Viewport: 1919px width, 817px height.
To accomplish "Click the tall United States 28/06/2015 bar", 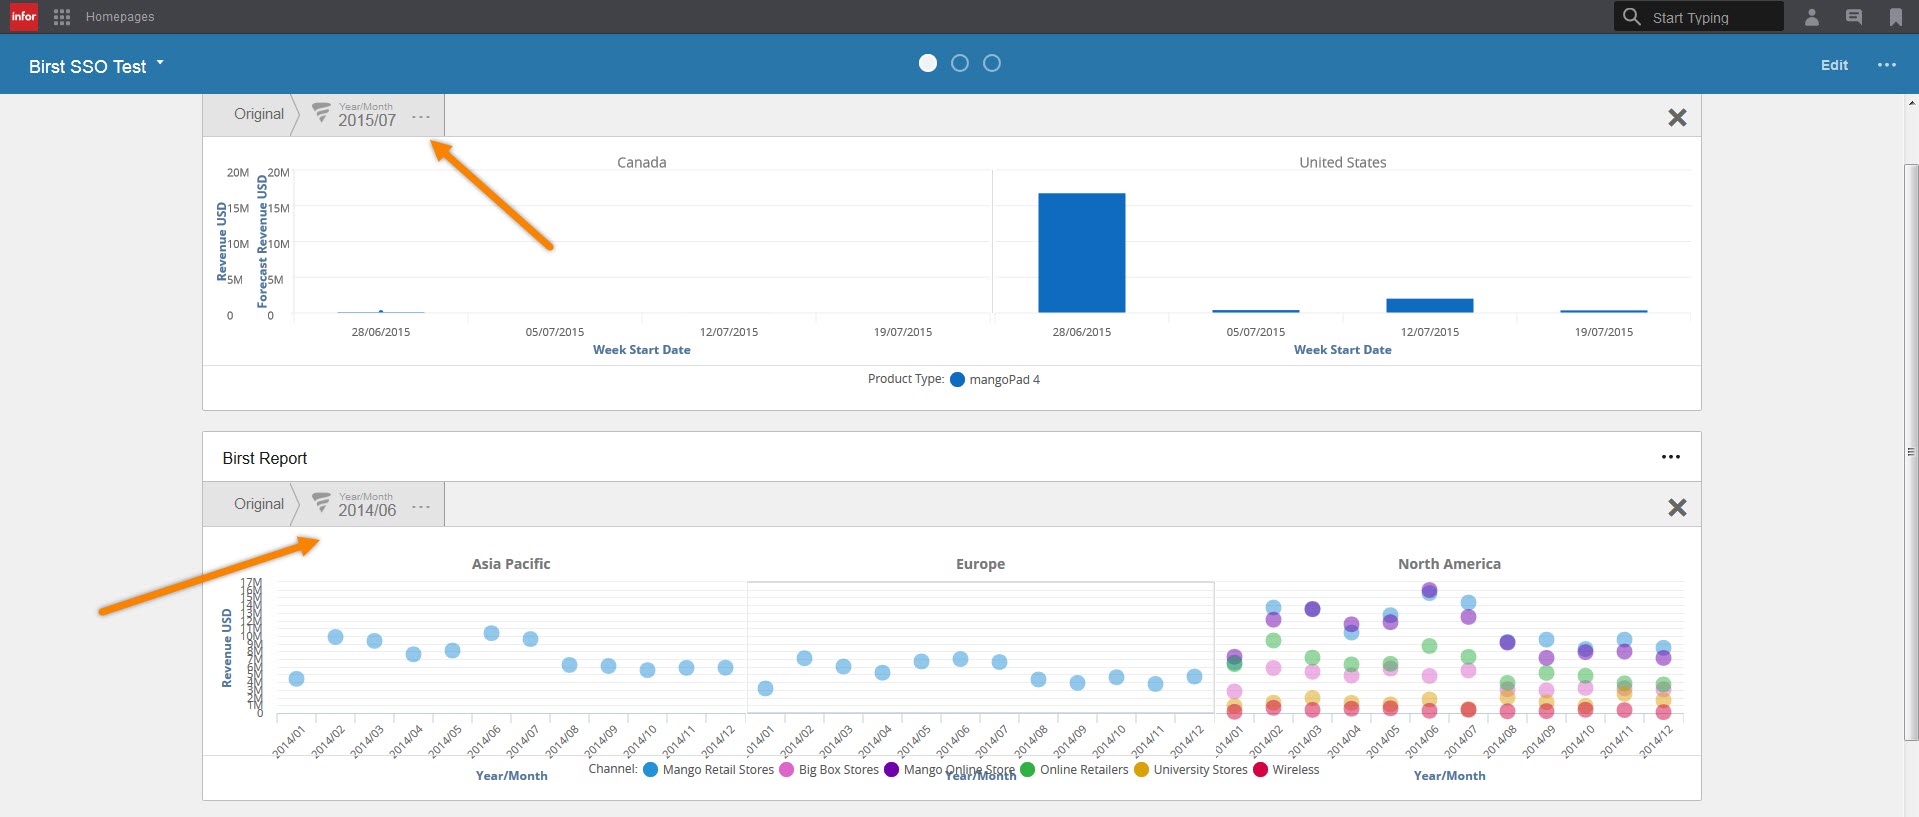I will [1081, 253].
